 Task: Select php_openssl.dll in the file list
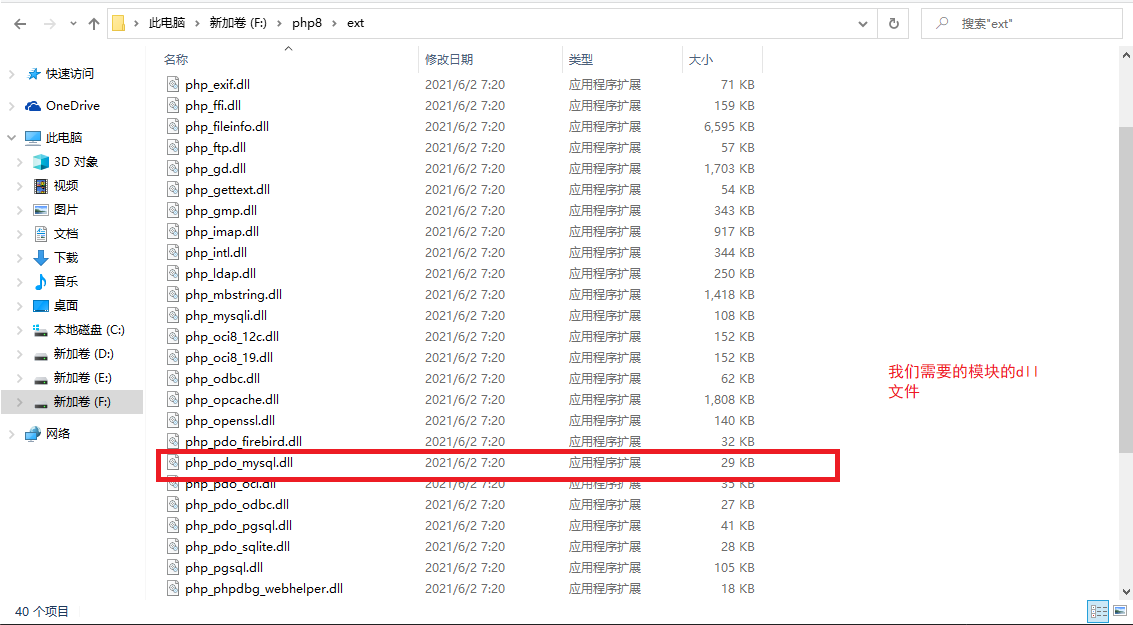[229, 421]
